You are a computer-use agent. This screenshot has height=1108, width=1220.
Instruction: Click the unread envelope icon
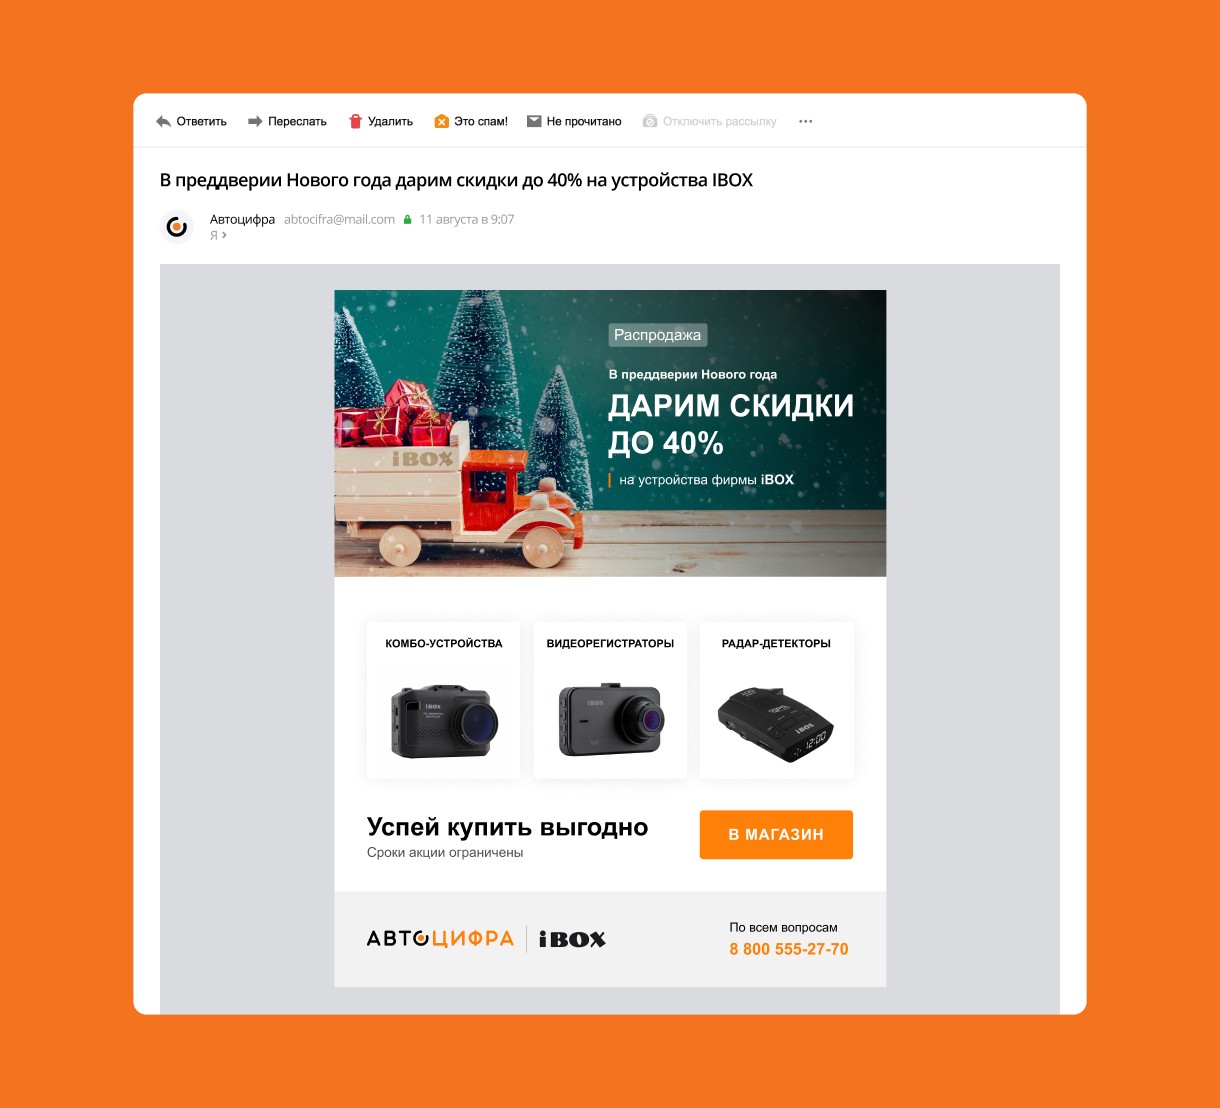tap(534, 121)
